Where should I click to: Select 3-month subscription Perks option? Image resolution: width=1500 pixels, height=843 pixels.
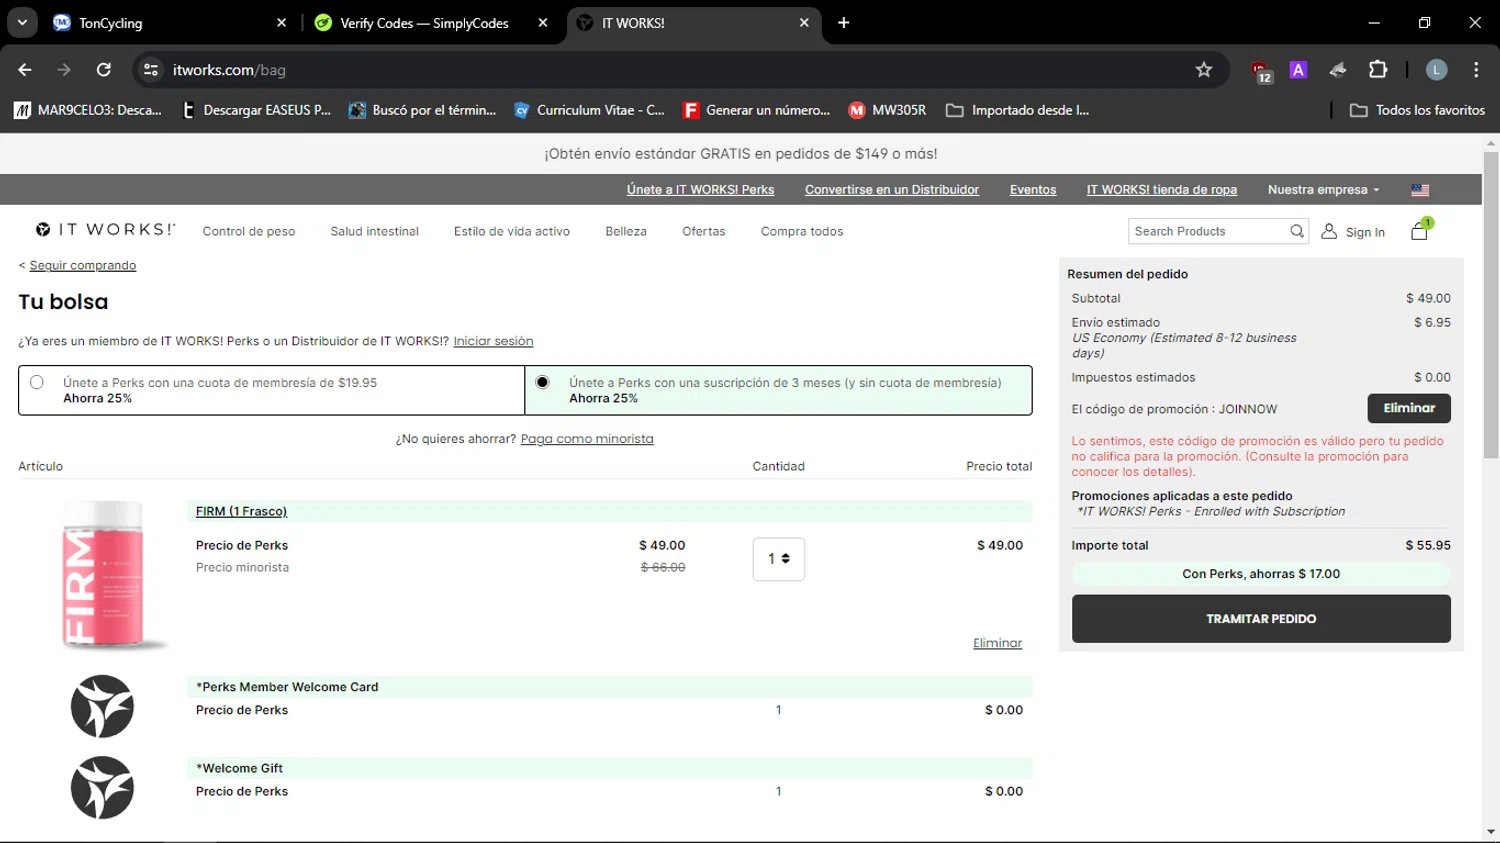(542, 382)
